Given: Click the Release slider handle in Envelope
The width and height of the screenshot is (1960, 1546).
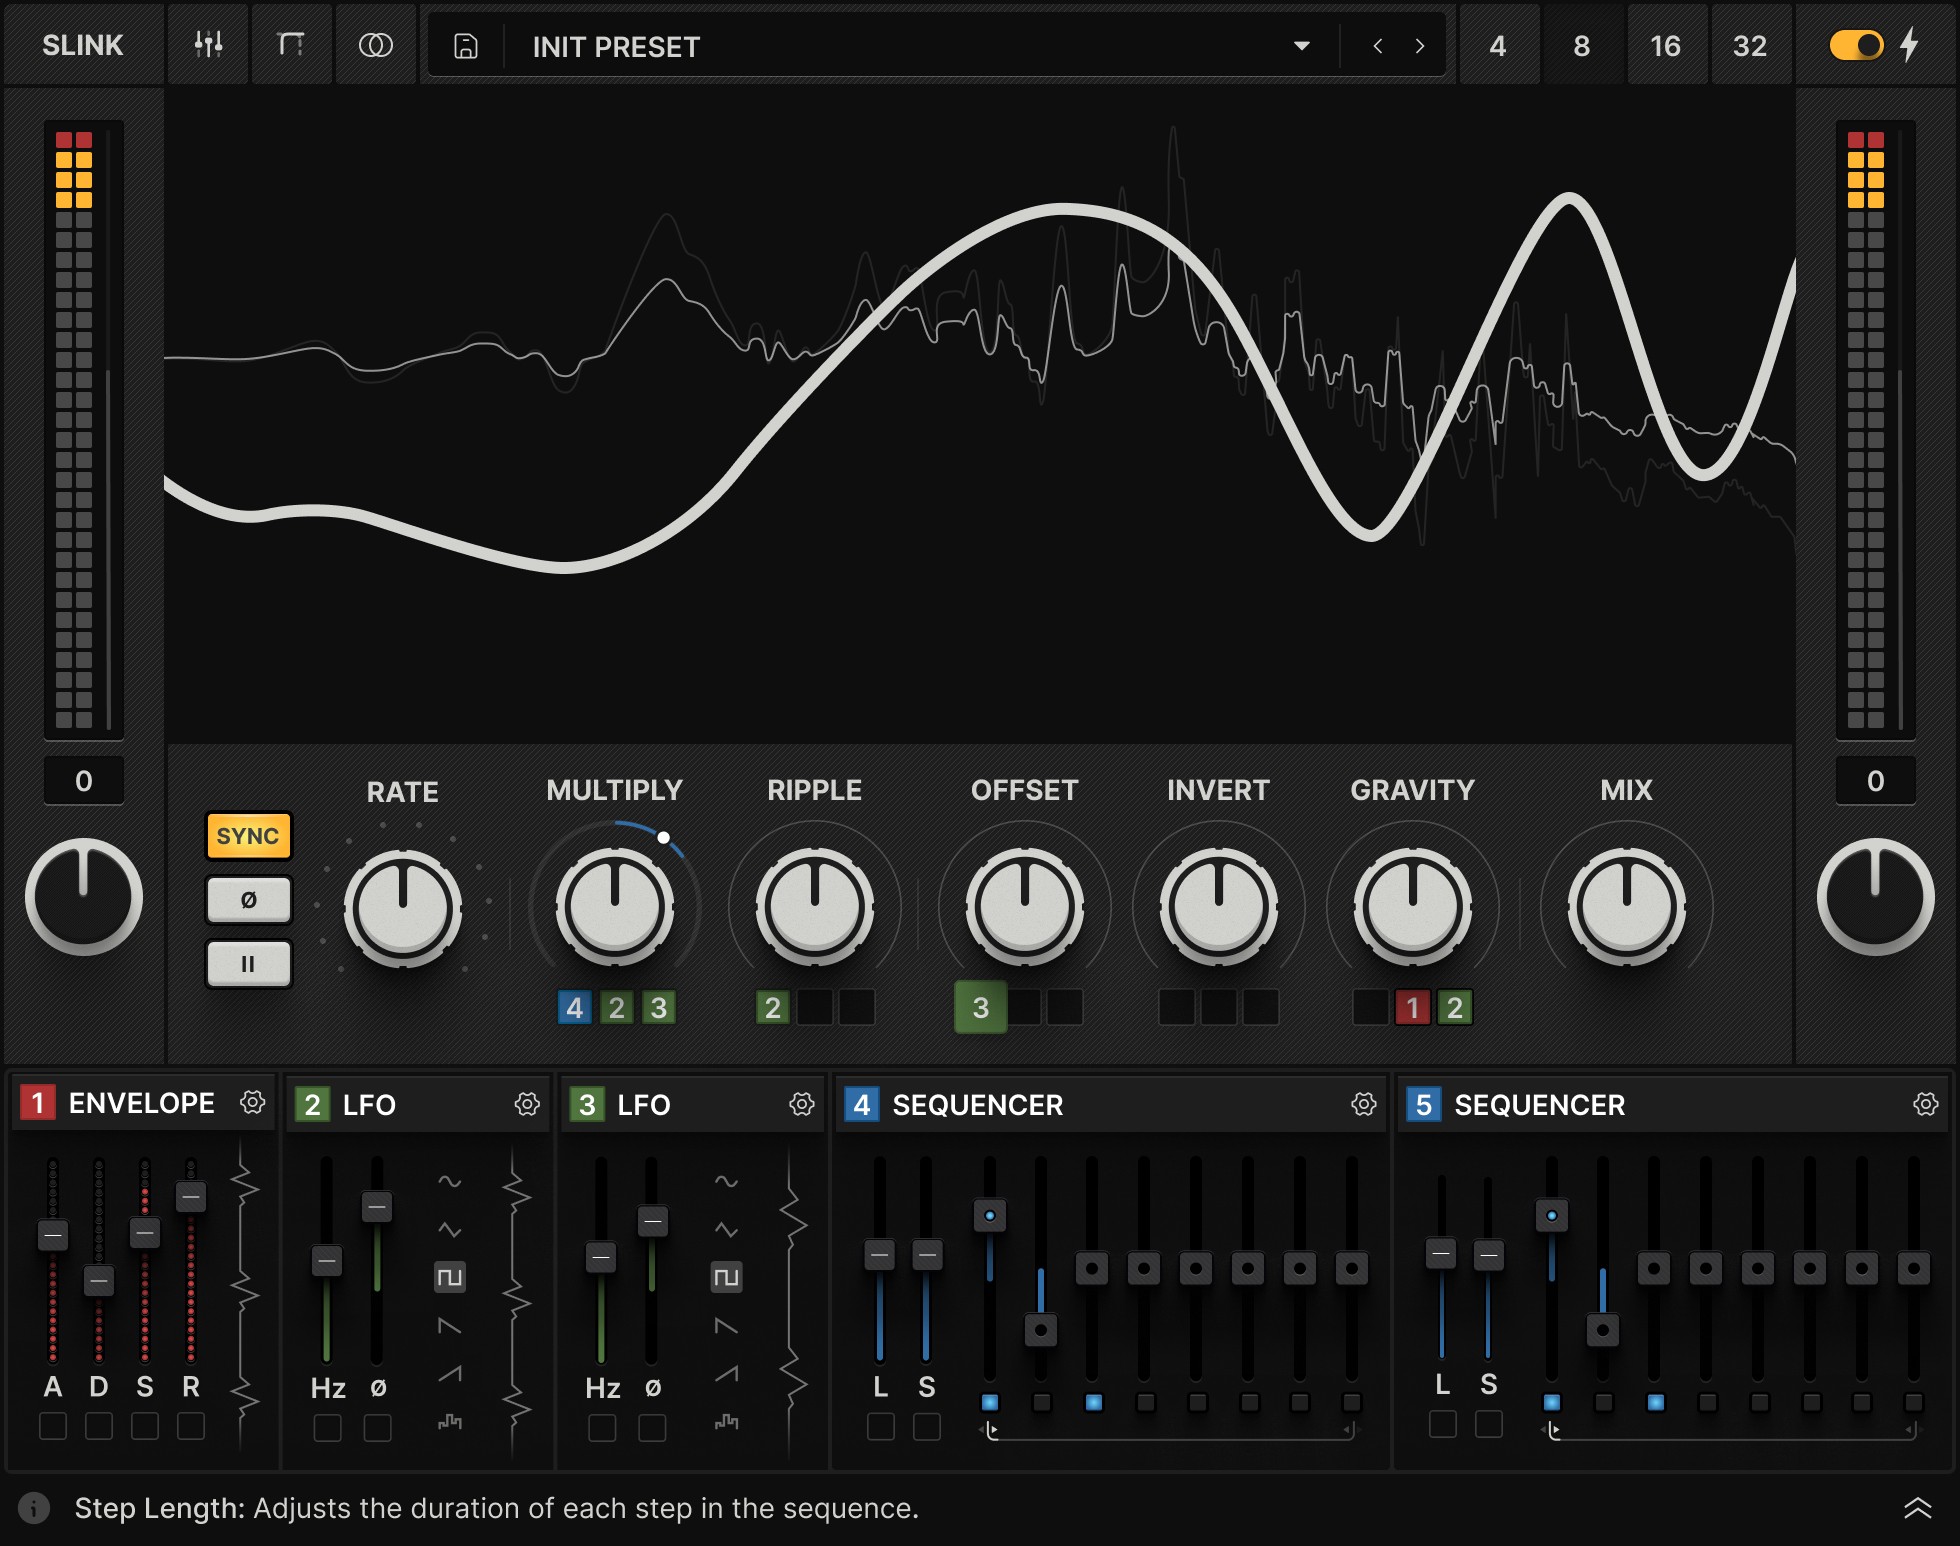Looking at the screenshot, I should (191, 1196).
